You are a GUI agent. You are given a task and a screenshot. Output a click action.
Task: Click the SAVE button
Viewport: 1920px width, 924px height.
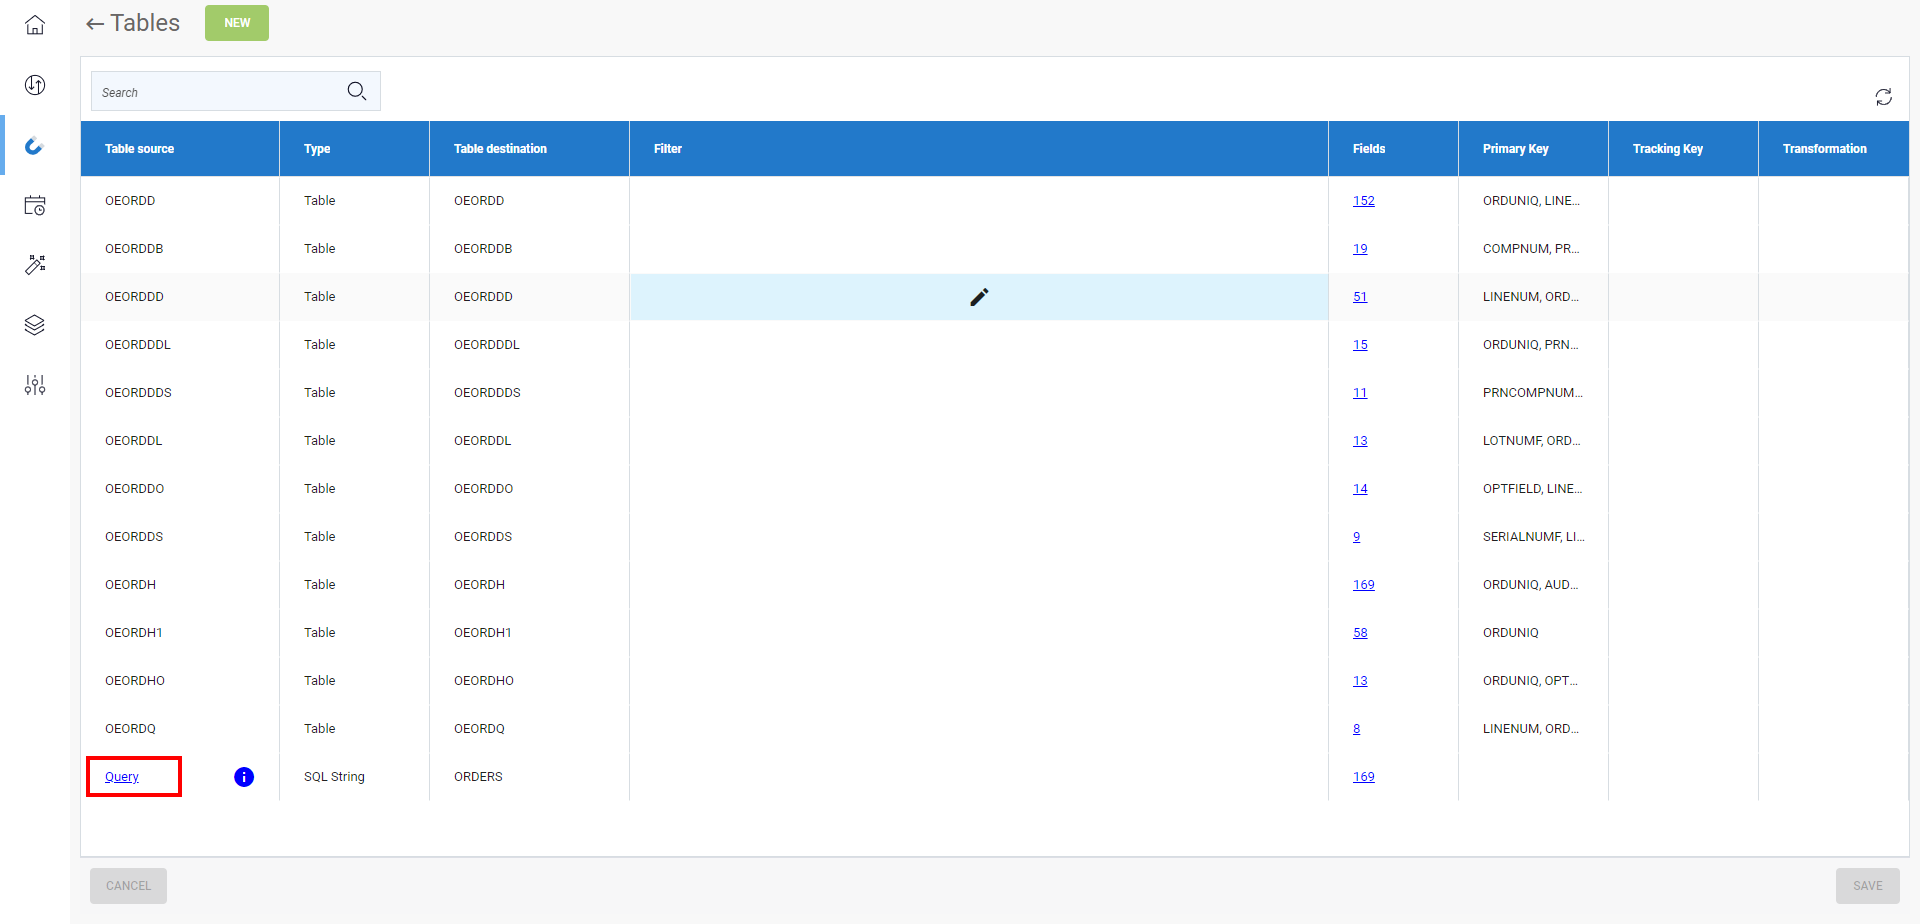pos(1867,886)
